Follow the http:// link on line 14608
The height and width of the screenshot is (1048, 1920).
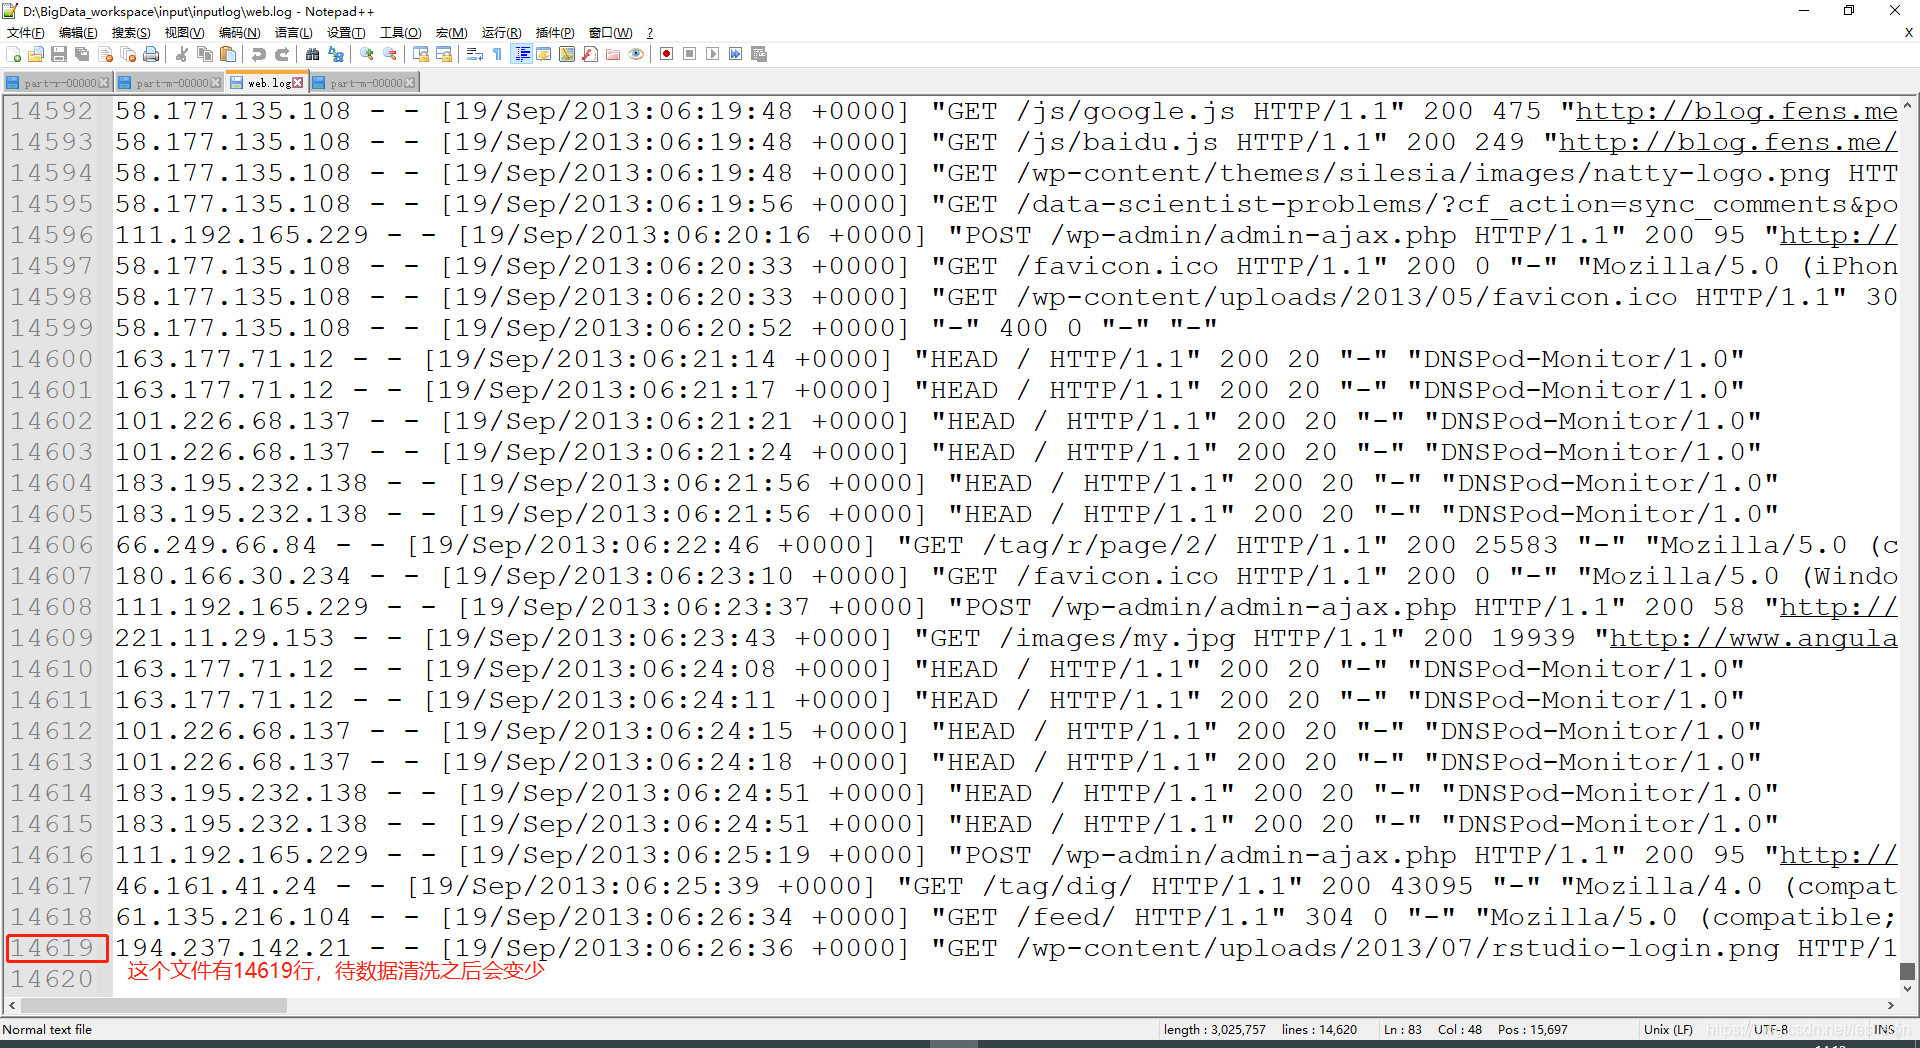(1839, 607)
